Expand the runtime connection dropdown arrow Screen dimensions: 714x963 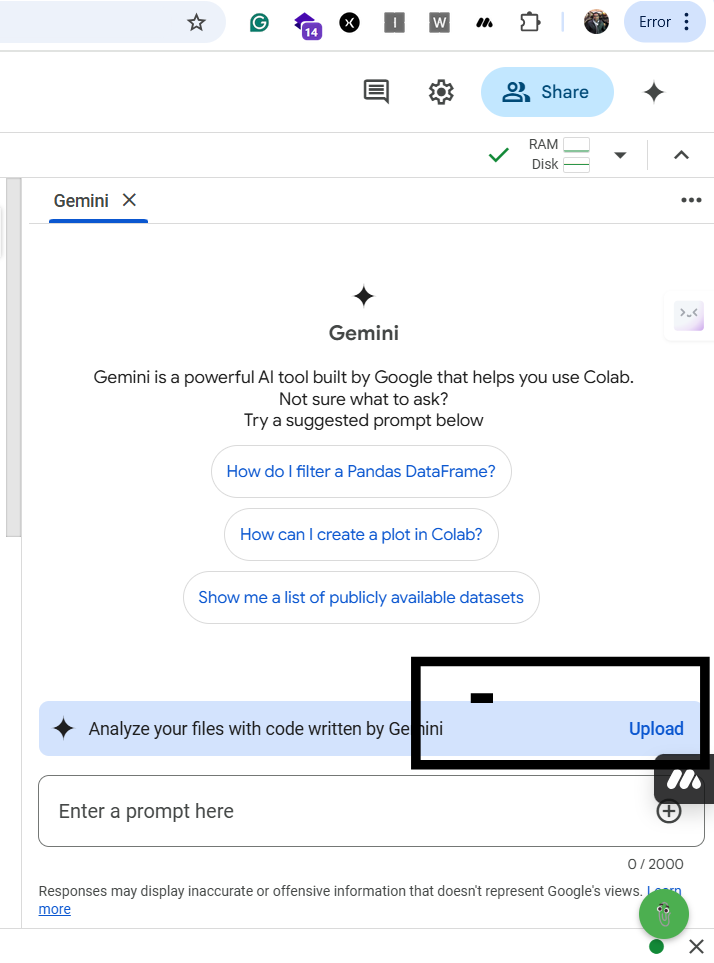click(x=620, y=155)
